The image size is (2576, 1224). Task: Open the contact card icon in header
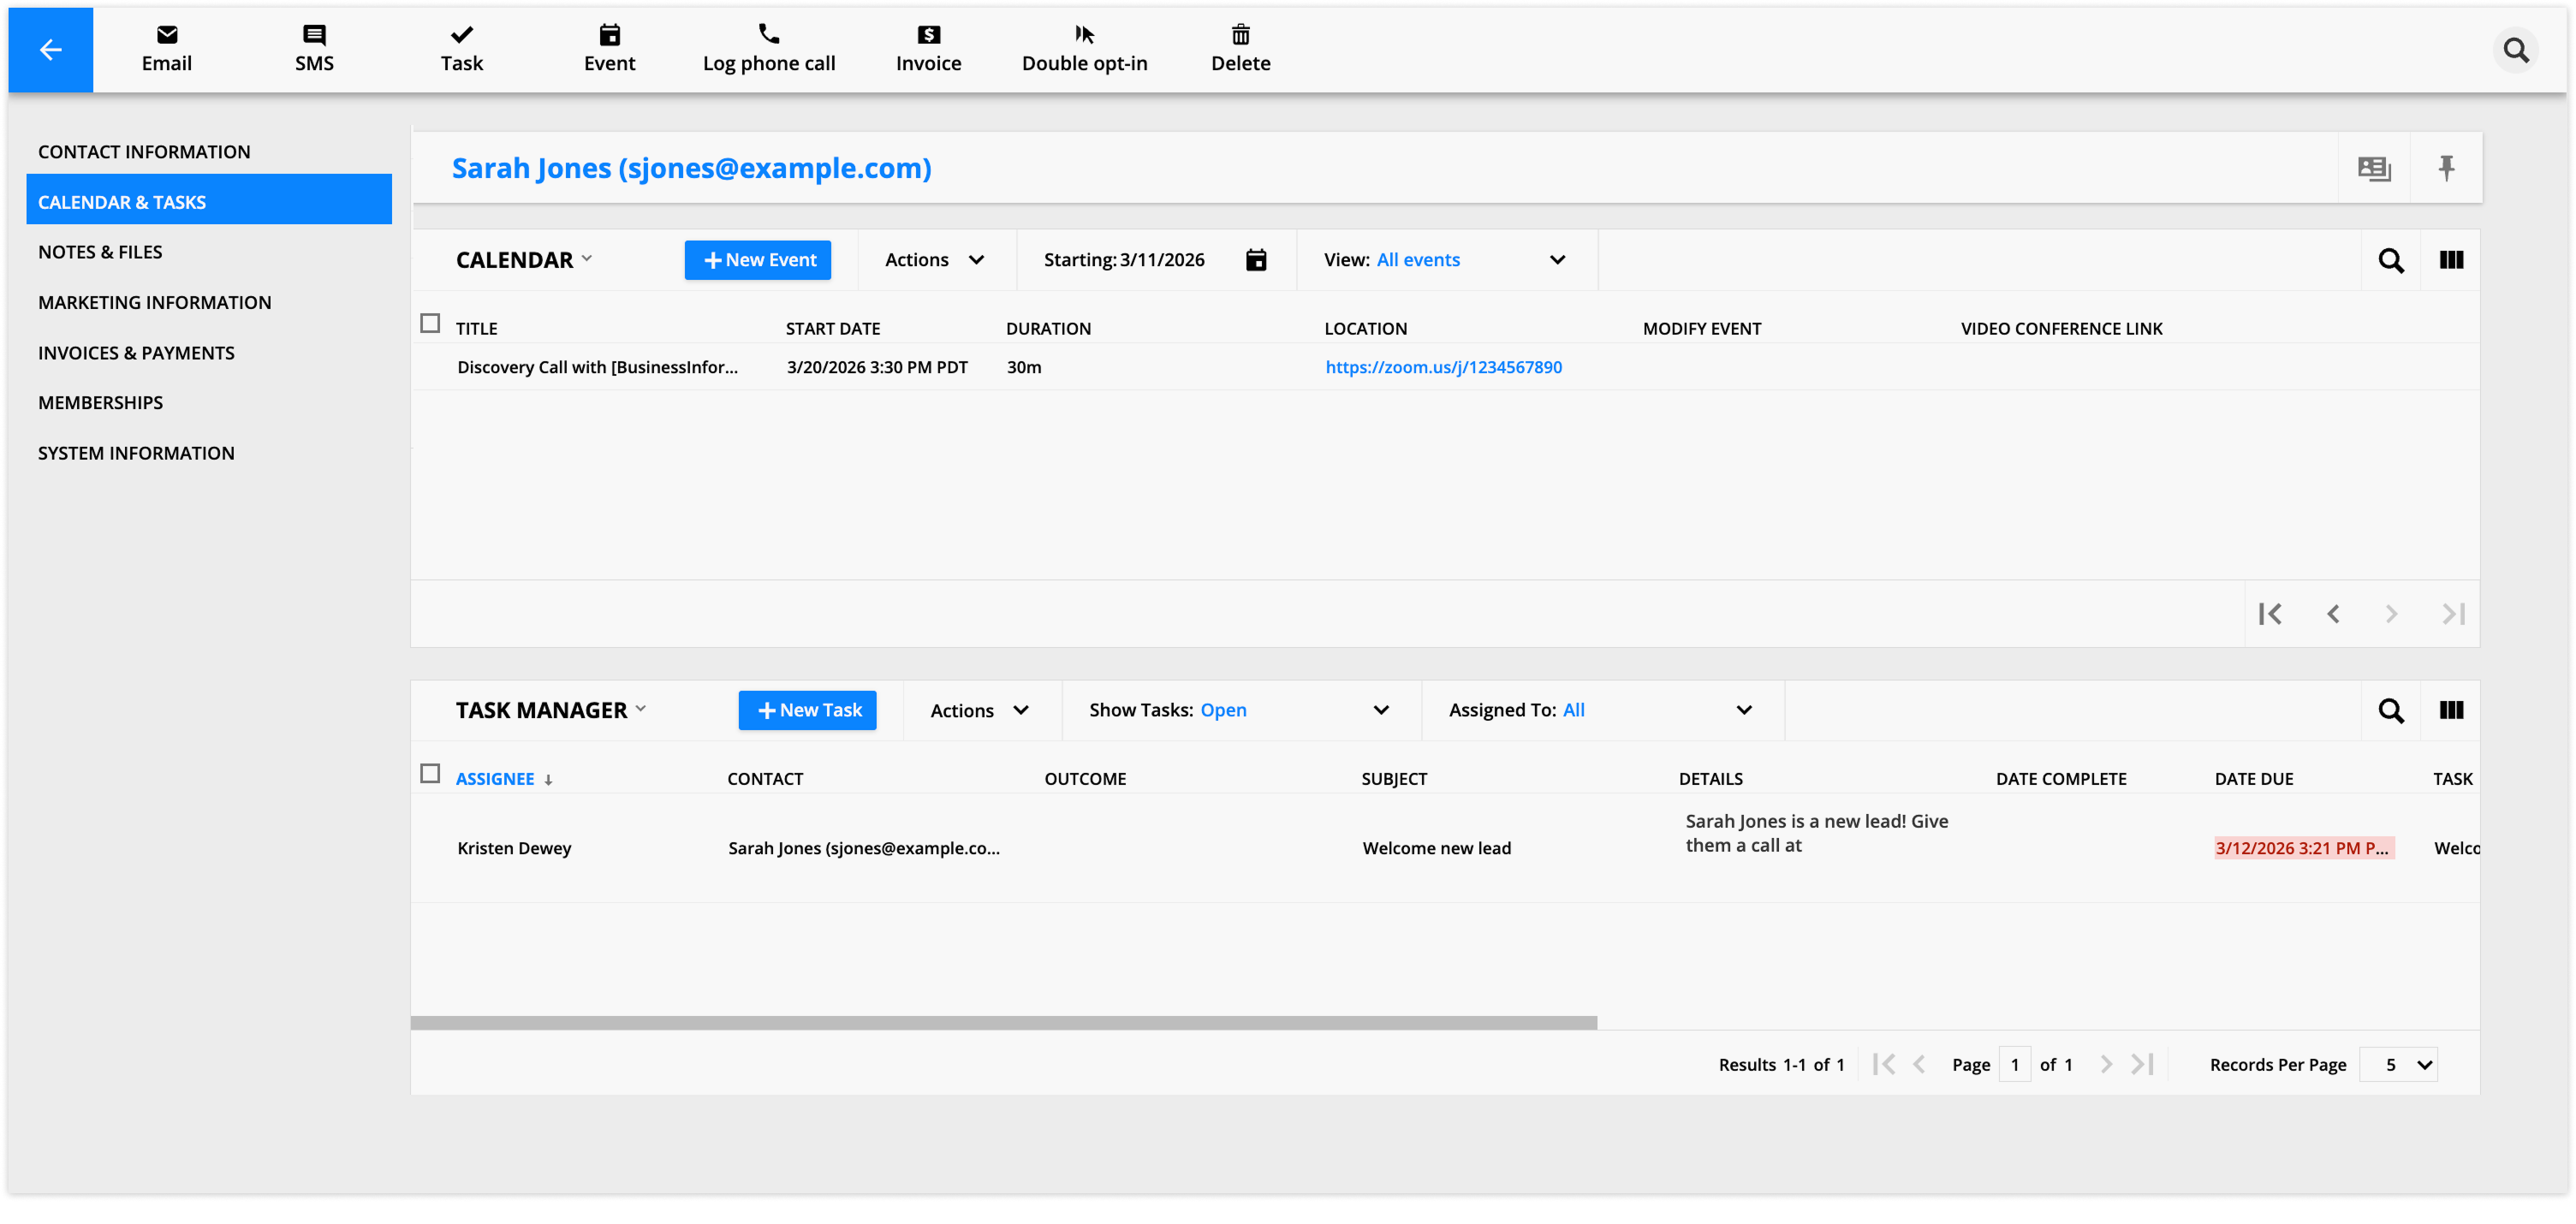[x=2374, y=168]
